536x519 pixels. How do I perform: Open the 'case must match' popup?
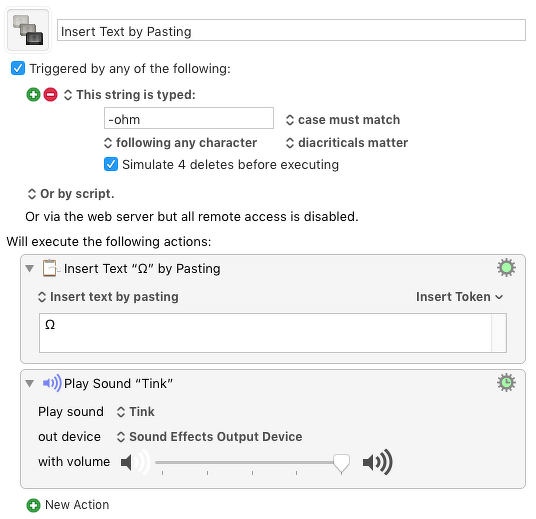point(343,120)
